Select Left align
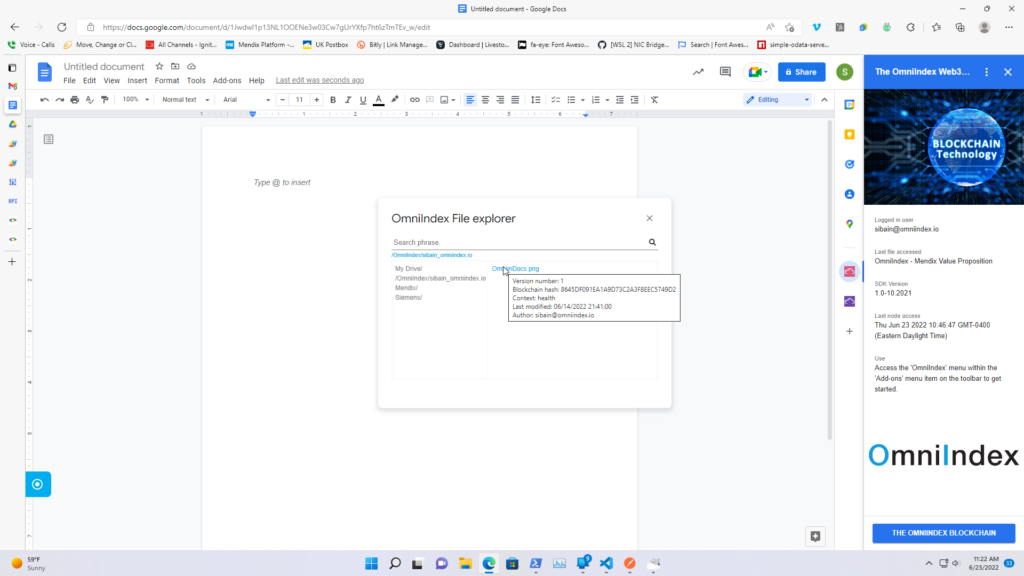The width and height of the screenshot is (1024, 576). [470, 100]
